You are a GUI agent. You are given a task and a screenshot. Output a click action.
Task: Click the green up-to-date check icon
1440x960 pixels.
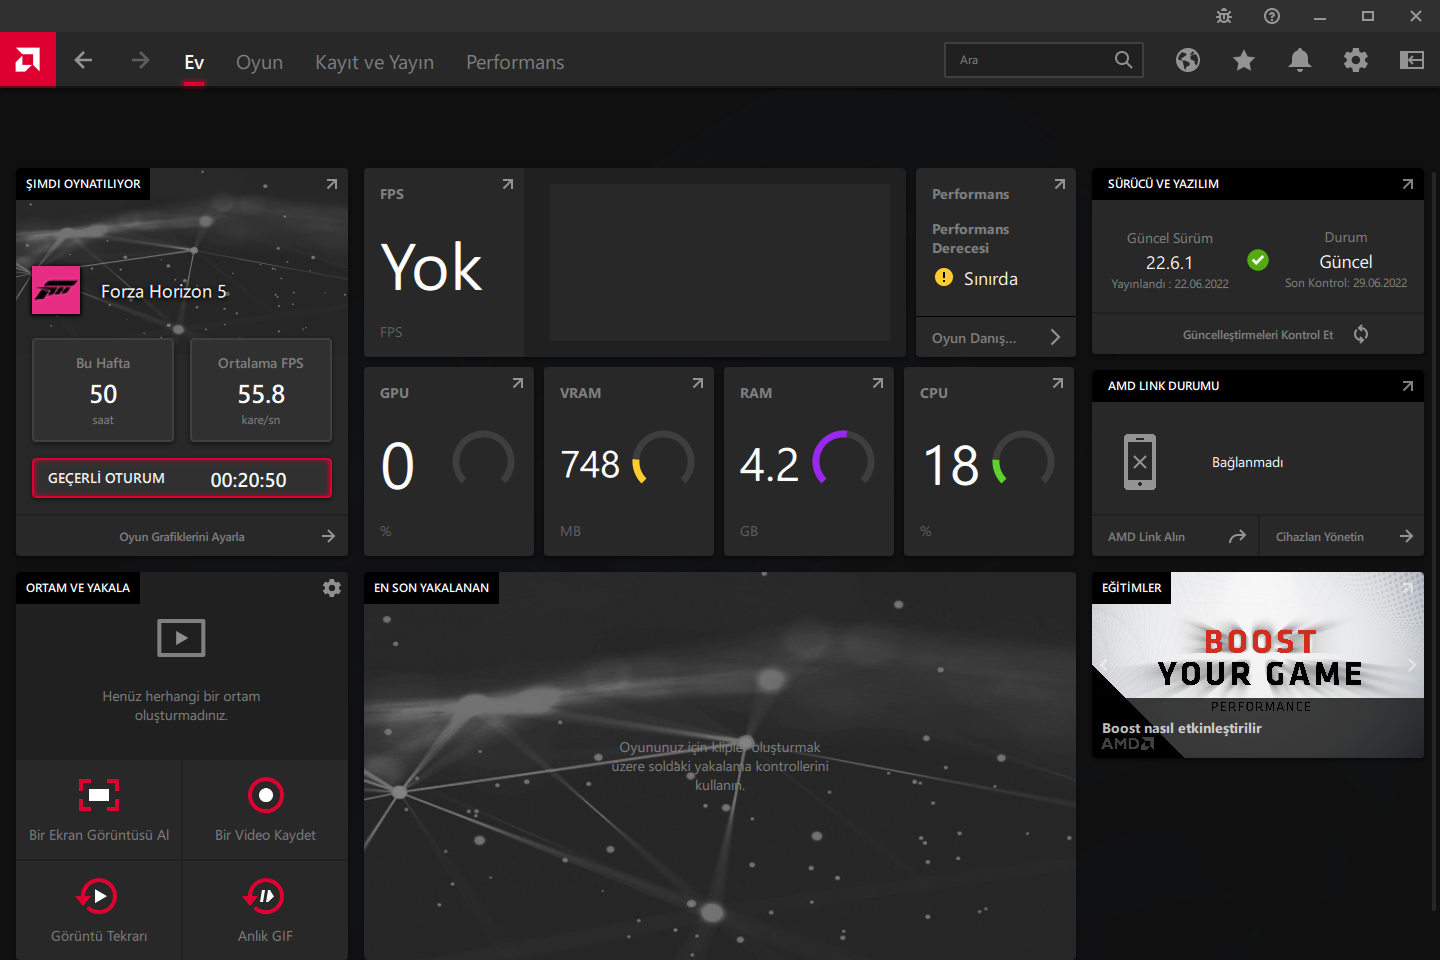click(1258, 260)
